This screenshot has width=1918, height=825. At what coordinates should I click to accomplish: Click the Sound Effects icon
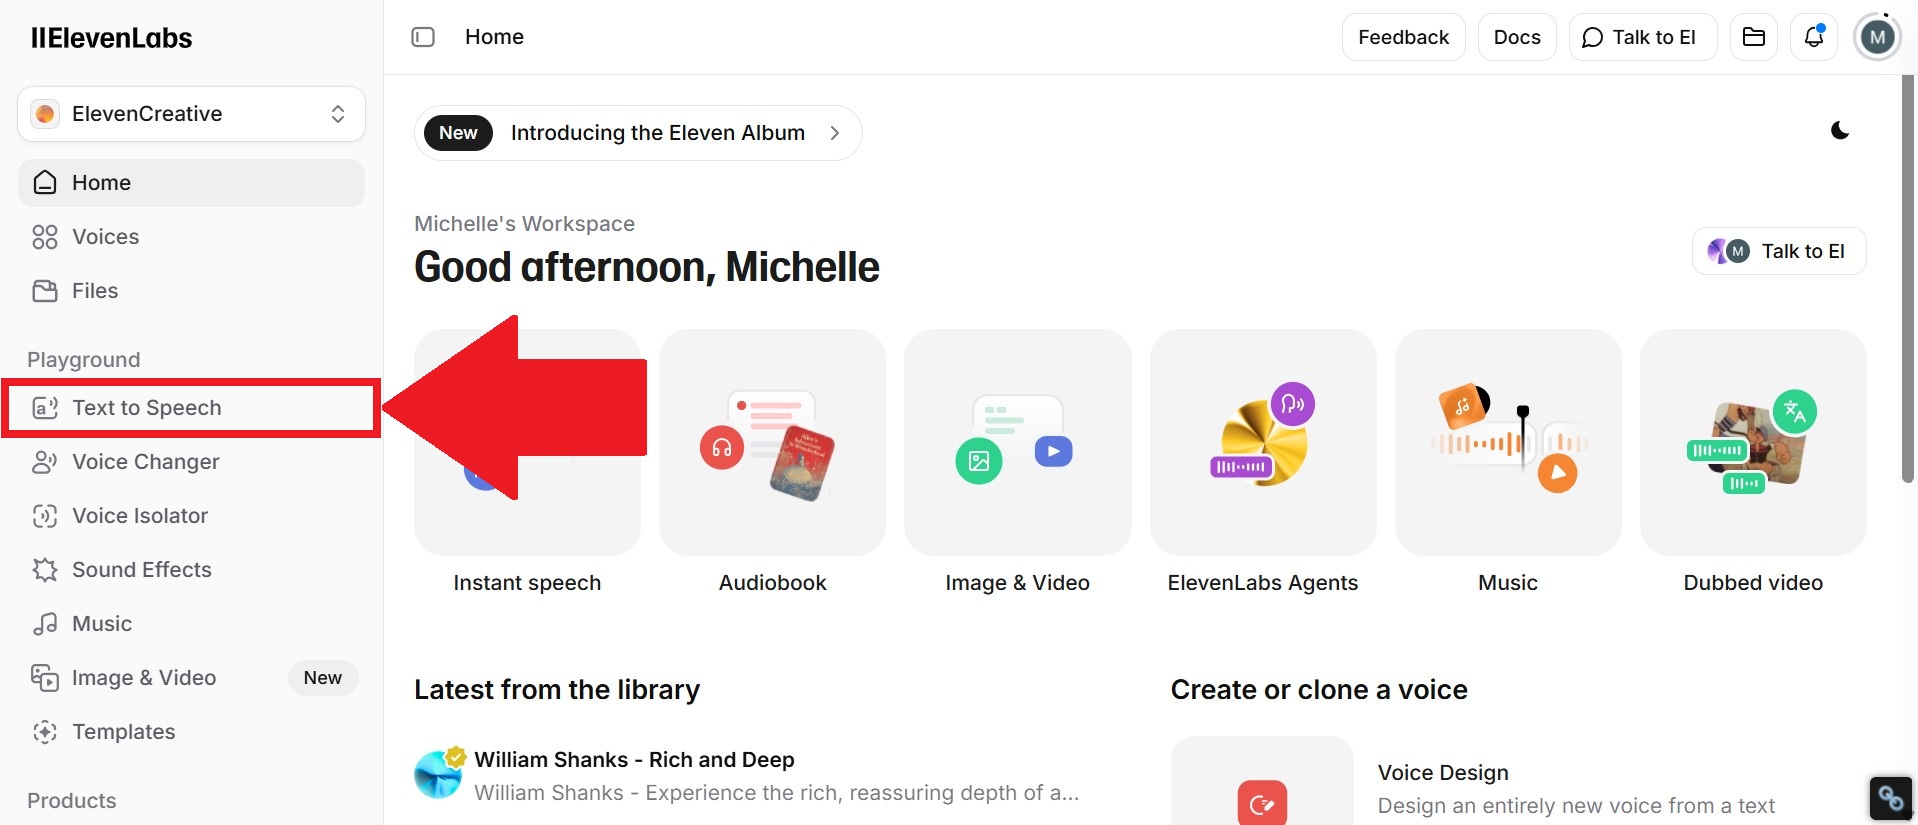(45, 570)
